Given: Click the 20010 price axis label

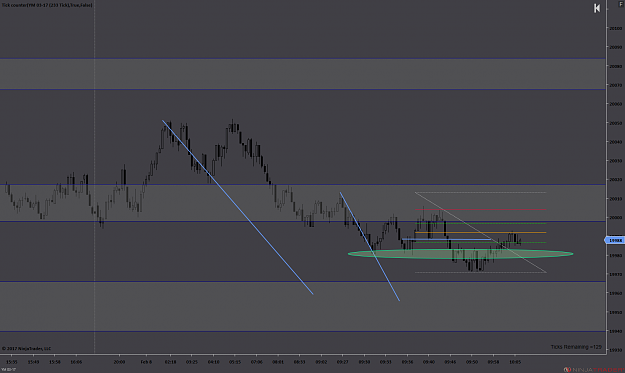Looking at the screenshot, I should click(615, 198).
